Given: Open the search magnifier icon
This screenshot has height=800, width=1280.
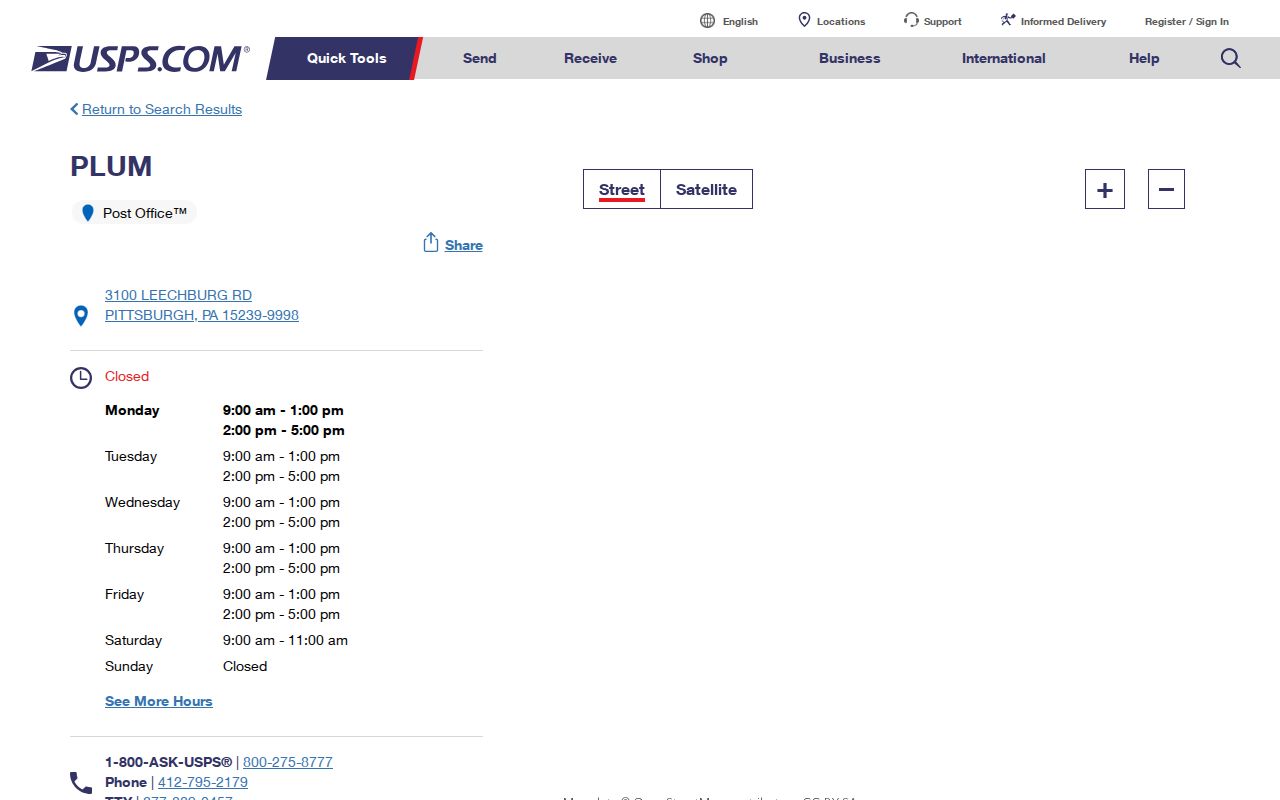Looking at the screenshot, I should pos(1231,58).
